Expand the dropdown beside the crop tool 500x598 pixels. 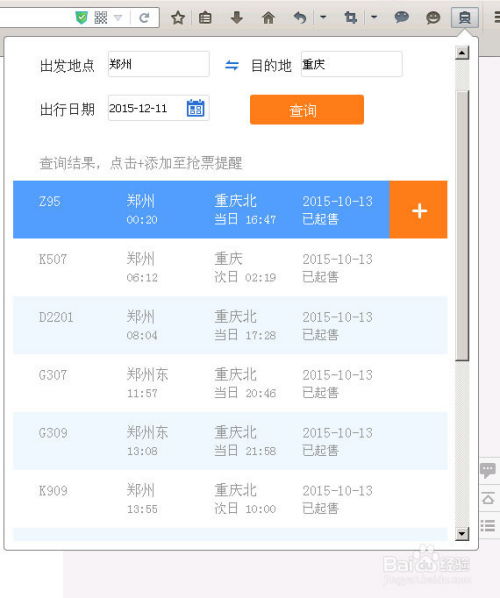tap(374, 17)
